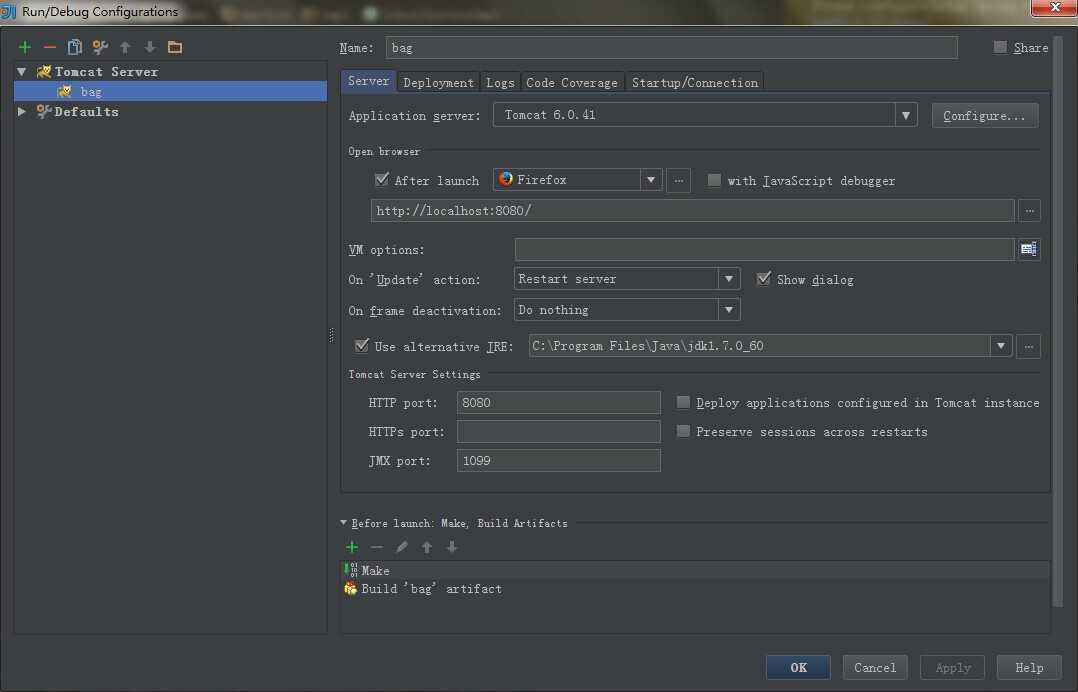Close the Run/Debug Configurations dialog

[x=1055, y=7]
